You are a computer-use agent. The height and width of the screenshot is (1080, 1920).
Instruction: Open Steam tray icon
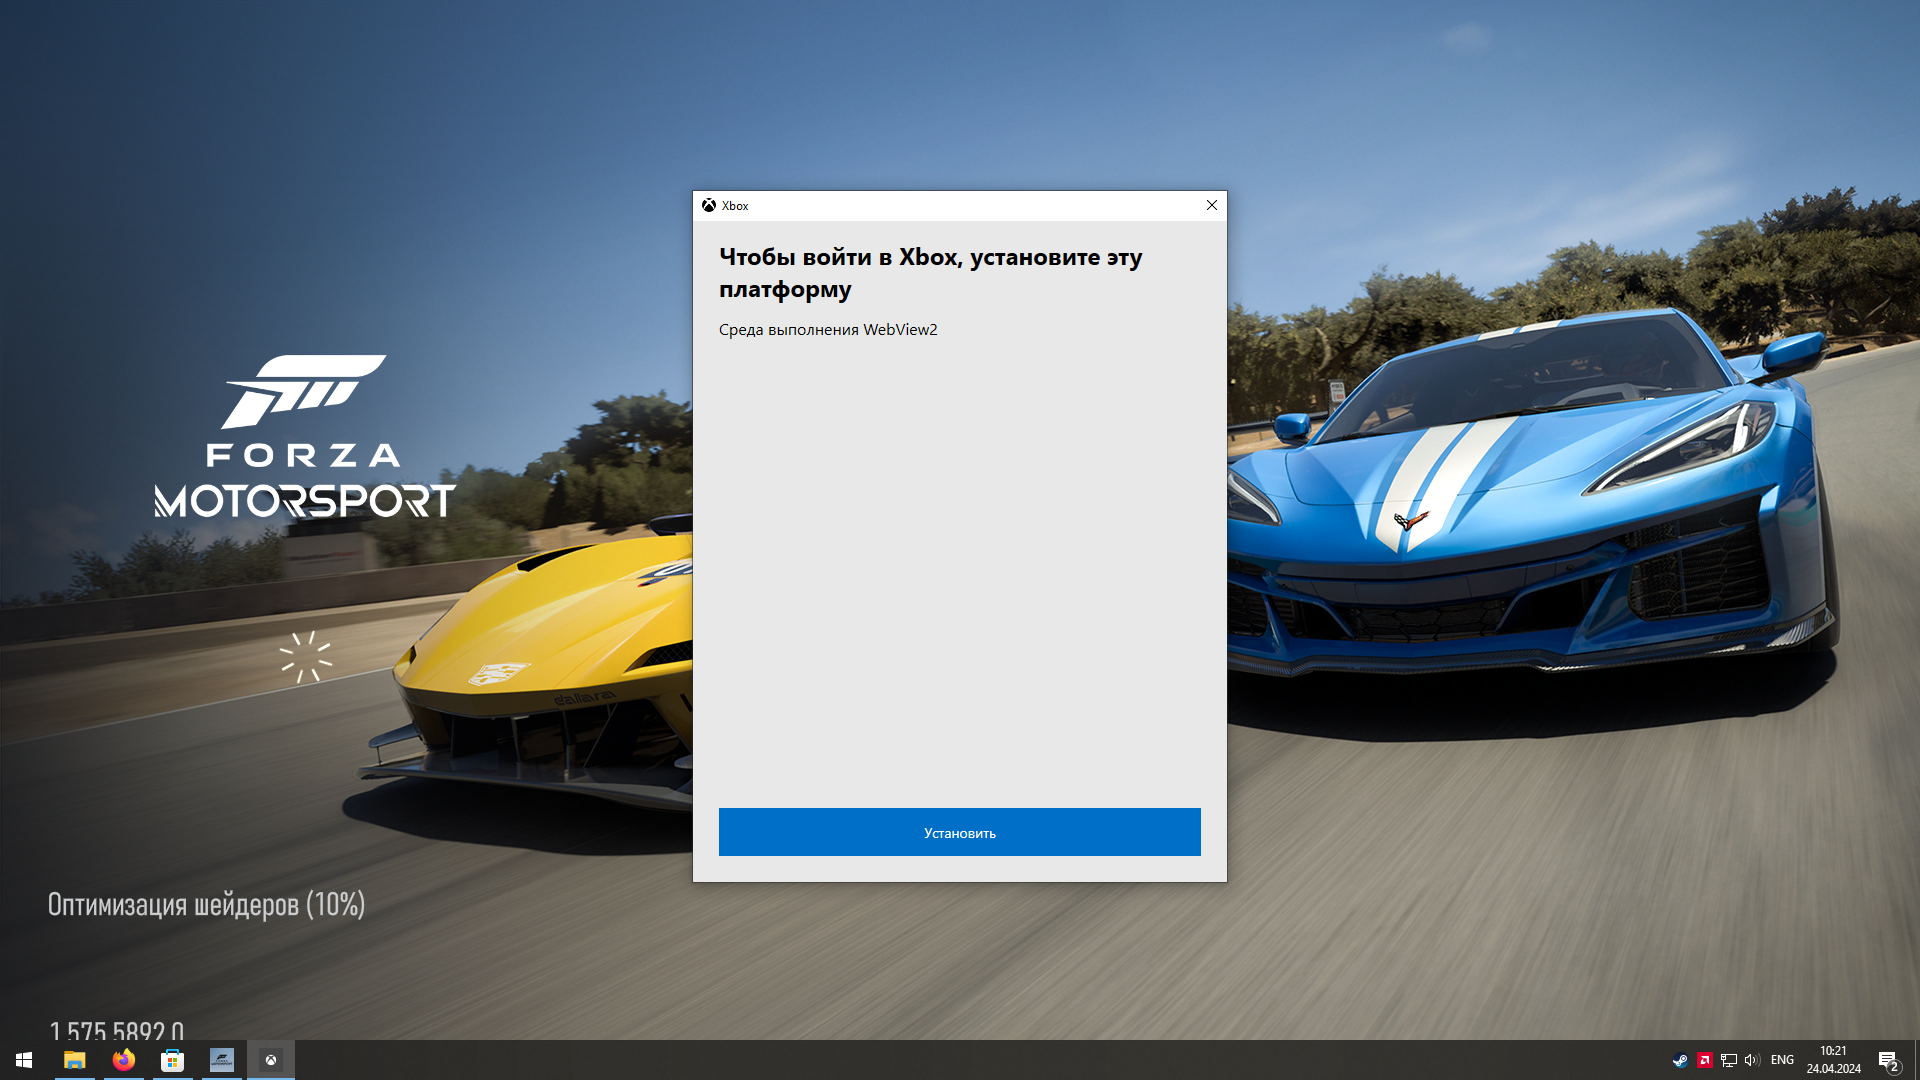click(x=1680, y=1060)
